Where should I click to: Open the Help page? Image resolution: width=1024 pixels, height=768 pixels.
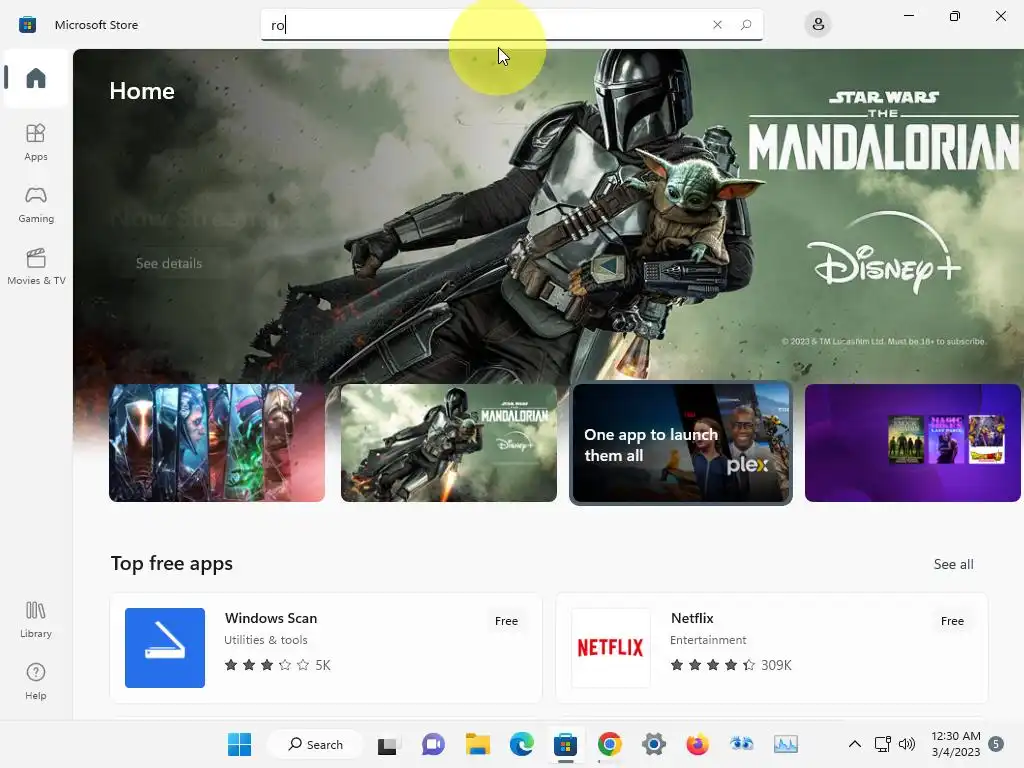point(36,682)
